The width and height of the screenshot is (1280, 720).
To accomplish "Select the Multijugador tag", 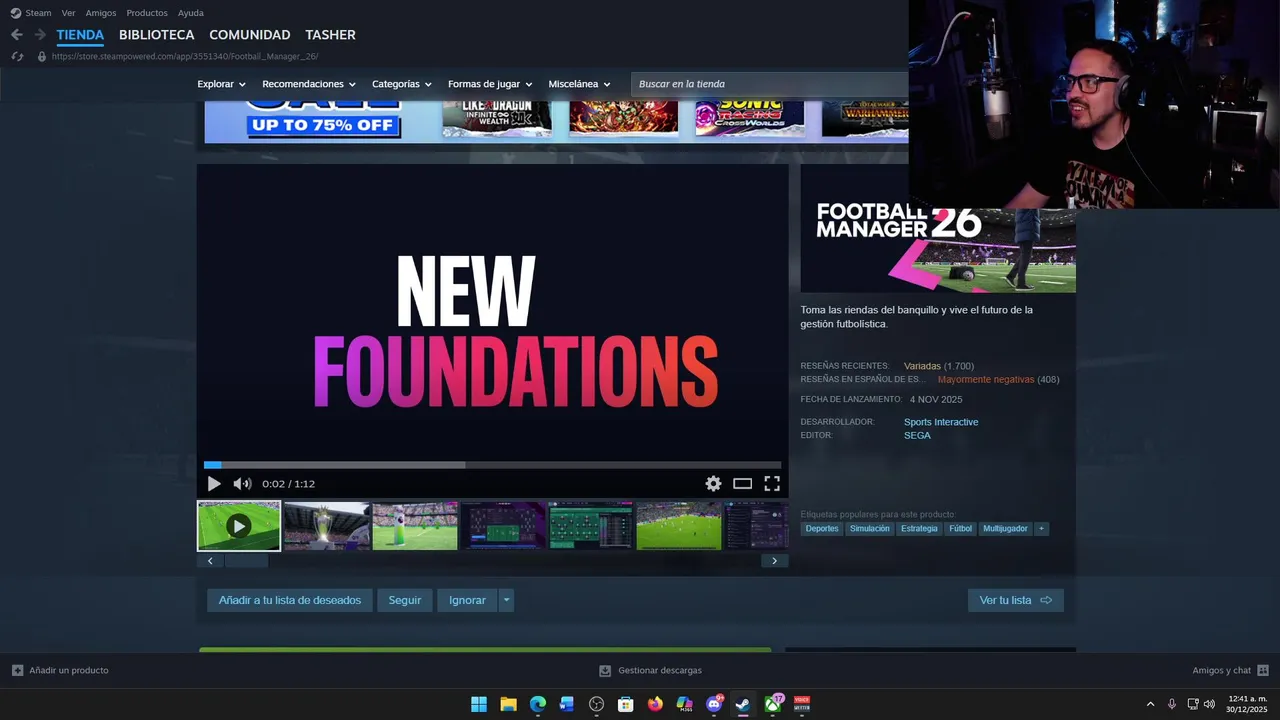I will point(1005,529).
